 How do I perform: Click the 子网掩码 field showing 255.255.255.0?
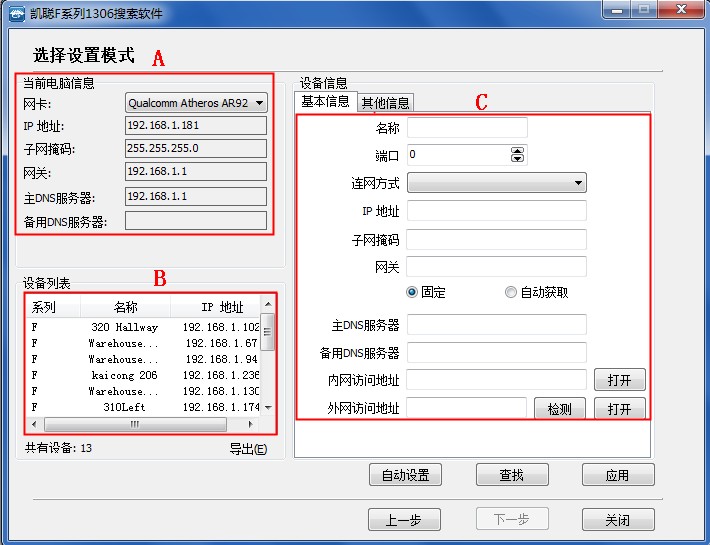click(x=196, y=148)
